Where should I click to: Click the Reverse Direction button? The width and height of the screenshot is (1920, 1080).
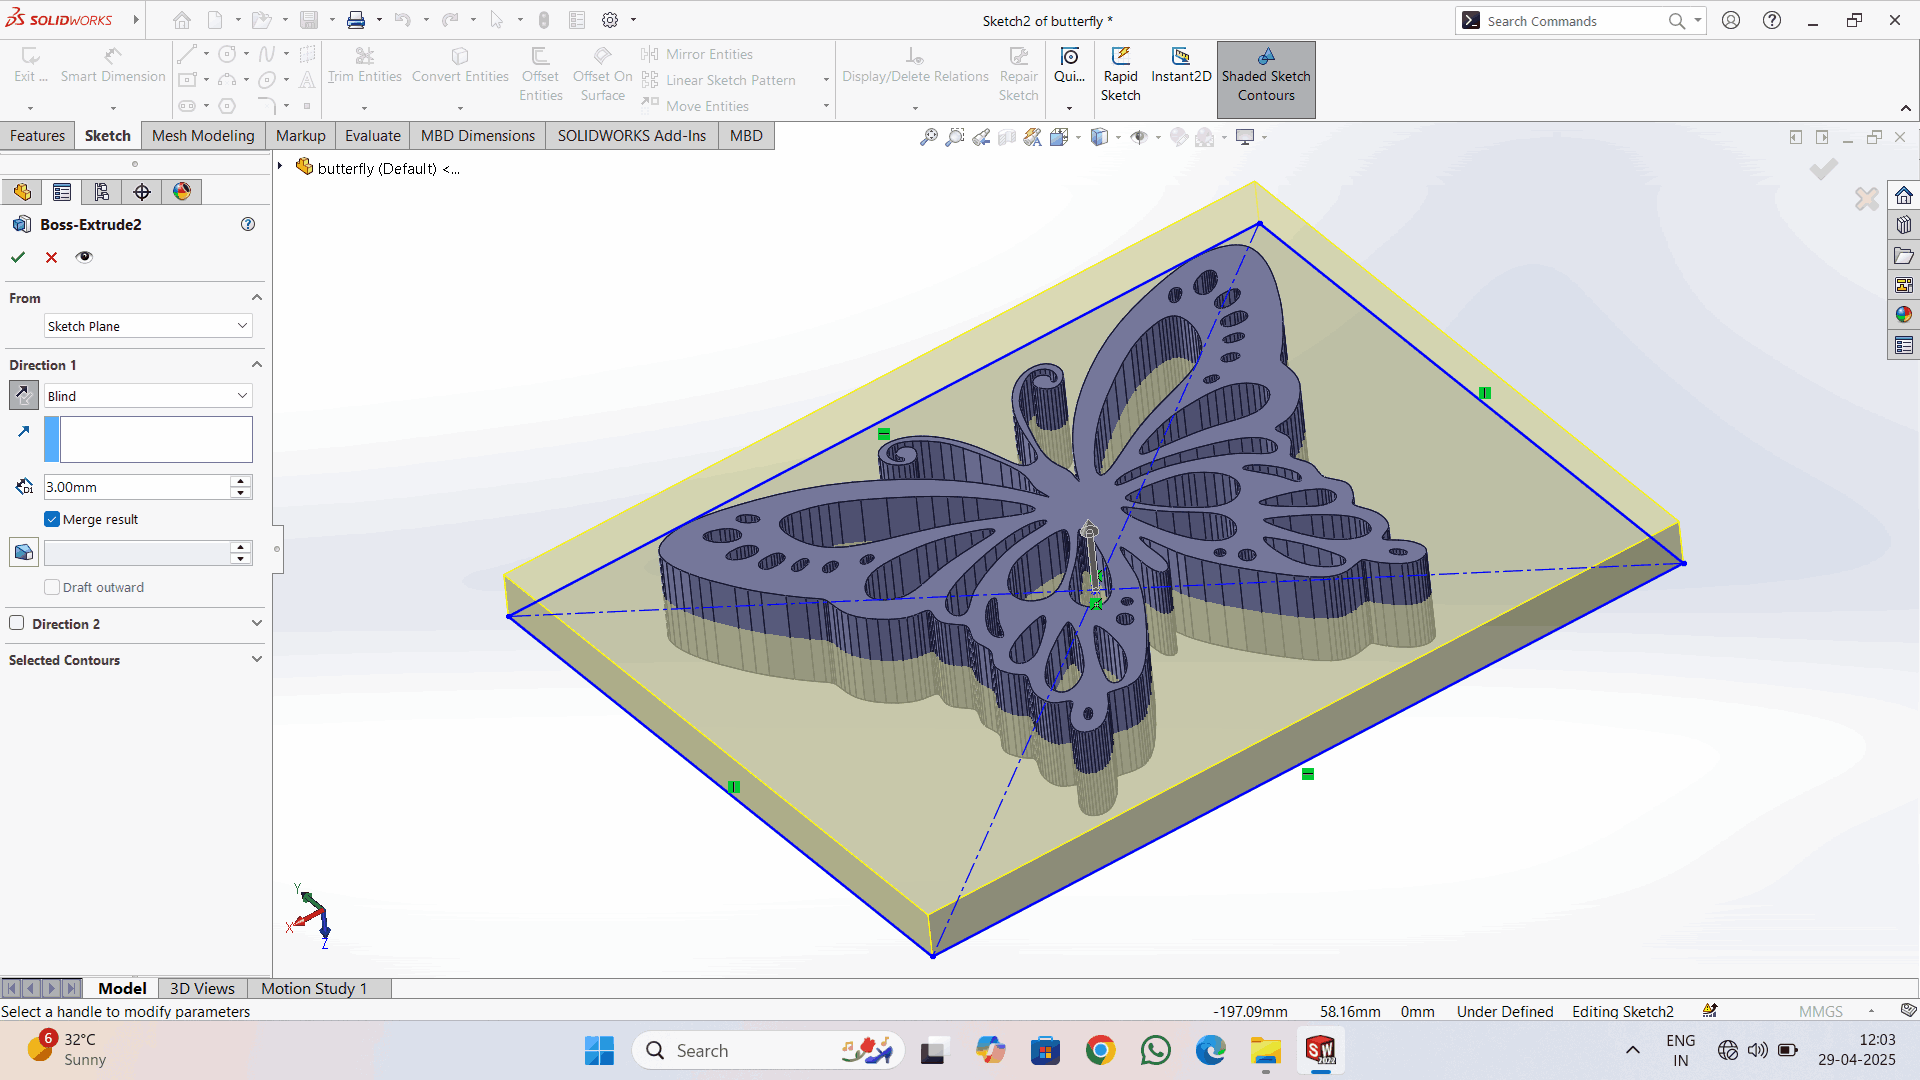coord(24,395)
